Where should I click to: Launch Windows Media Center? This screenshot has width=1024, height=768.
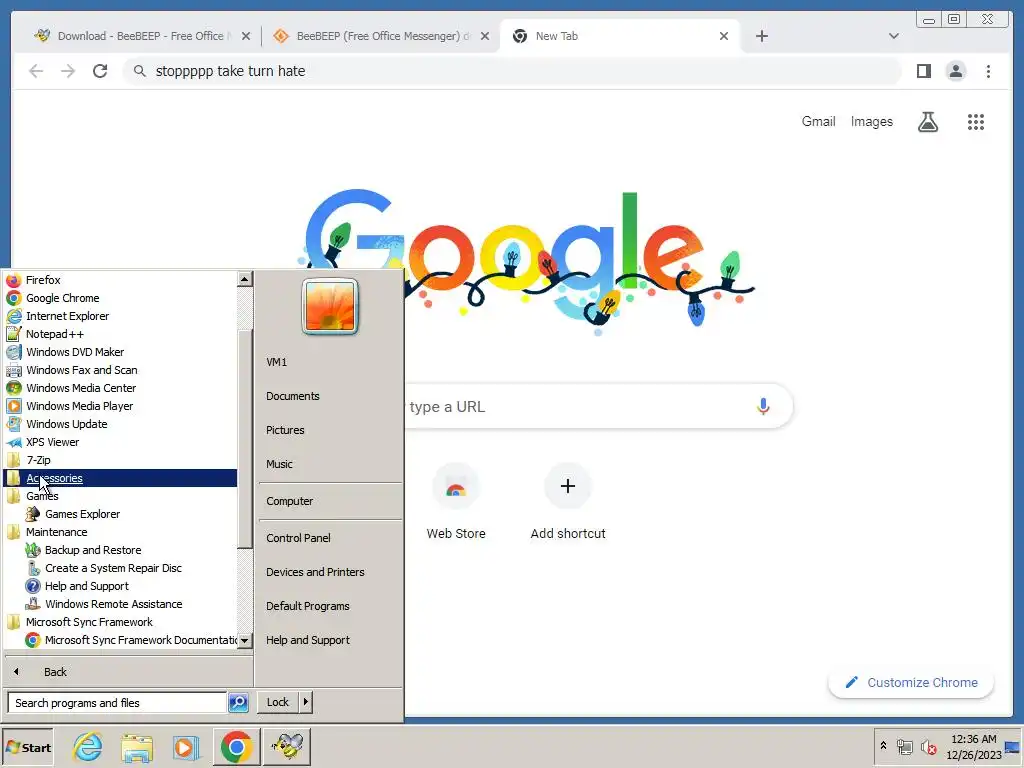pos(81,388)
